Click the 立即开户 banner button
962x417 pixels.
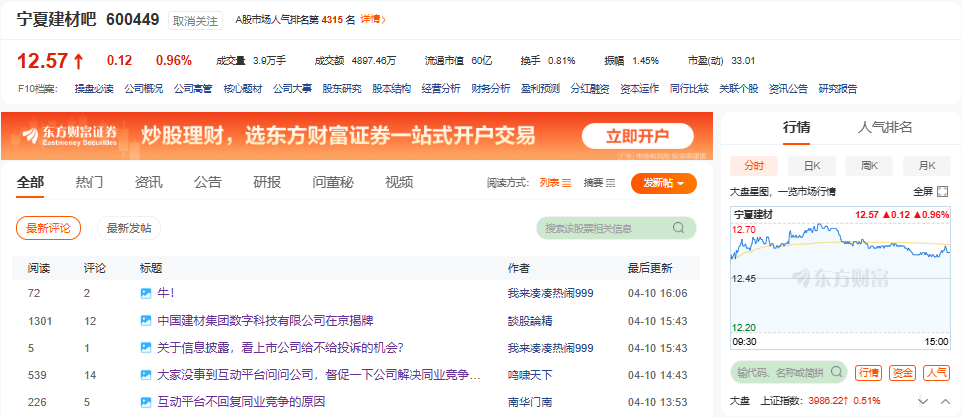pyautogui.click(x=637, y=136)
